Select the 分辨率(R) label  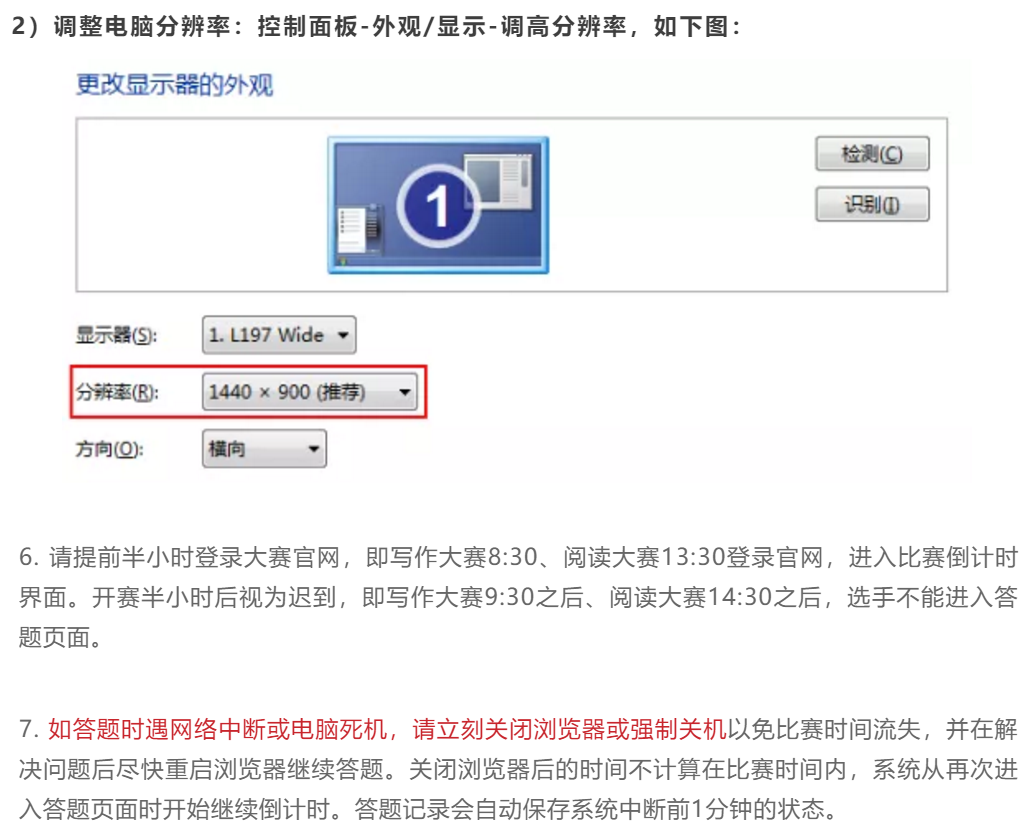click(117, 392)
